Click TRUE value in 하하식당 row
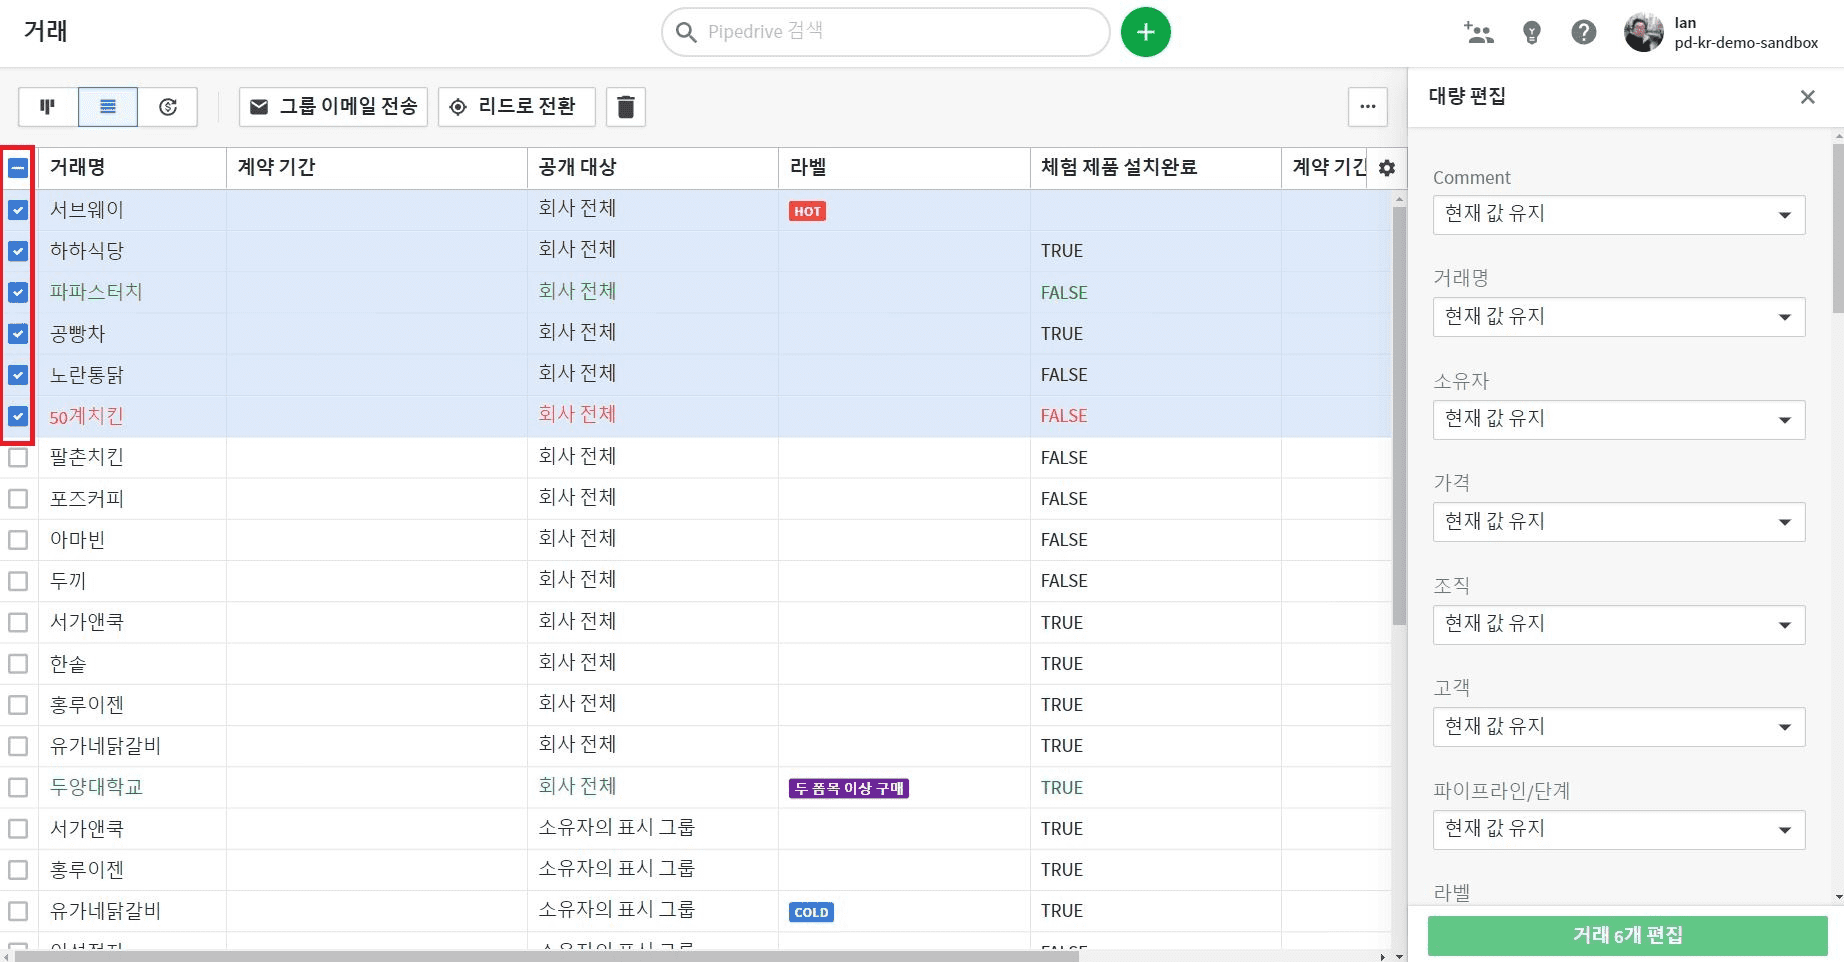The image size is (1844, 962). point(1062,251)
